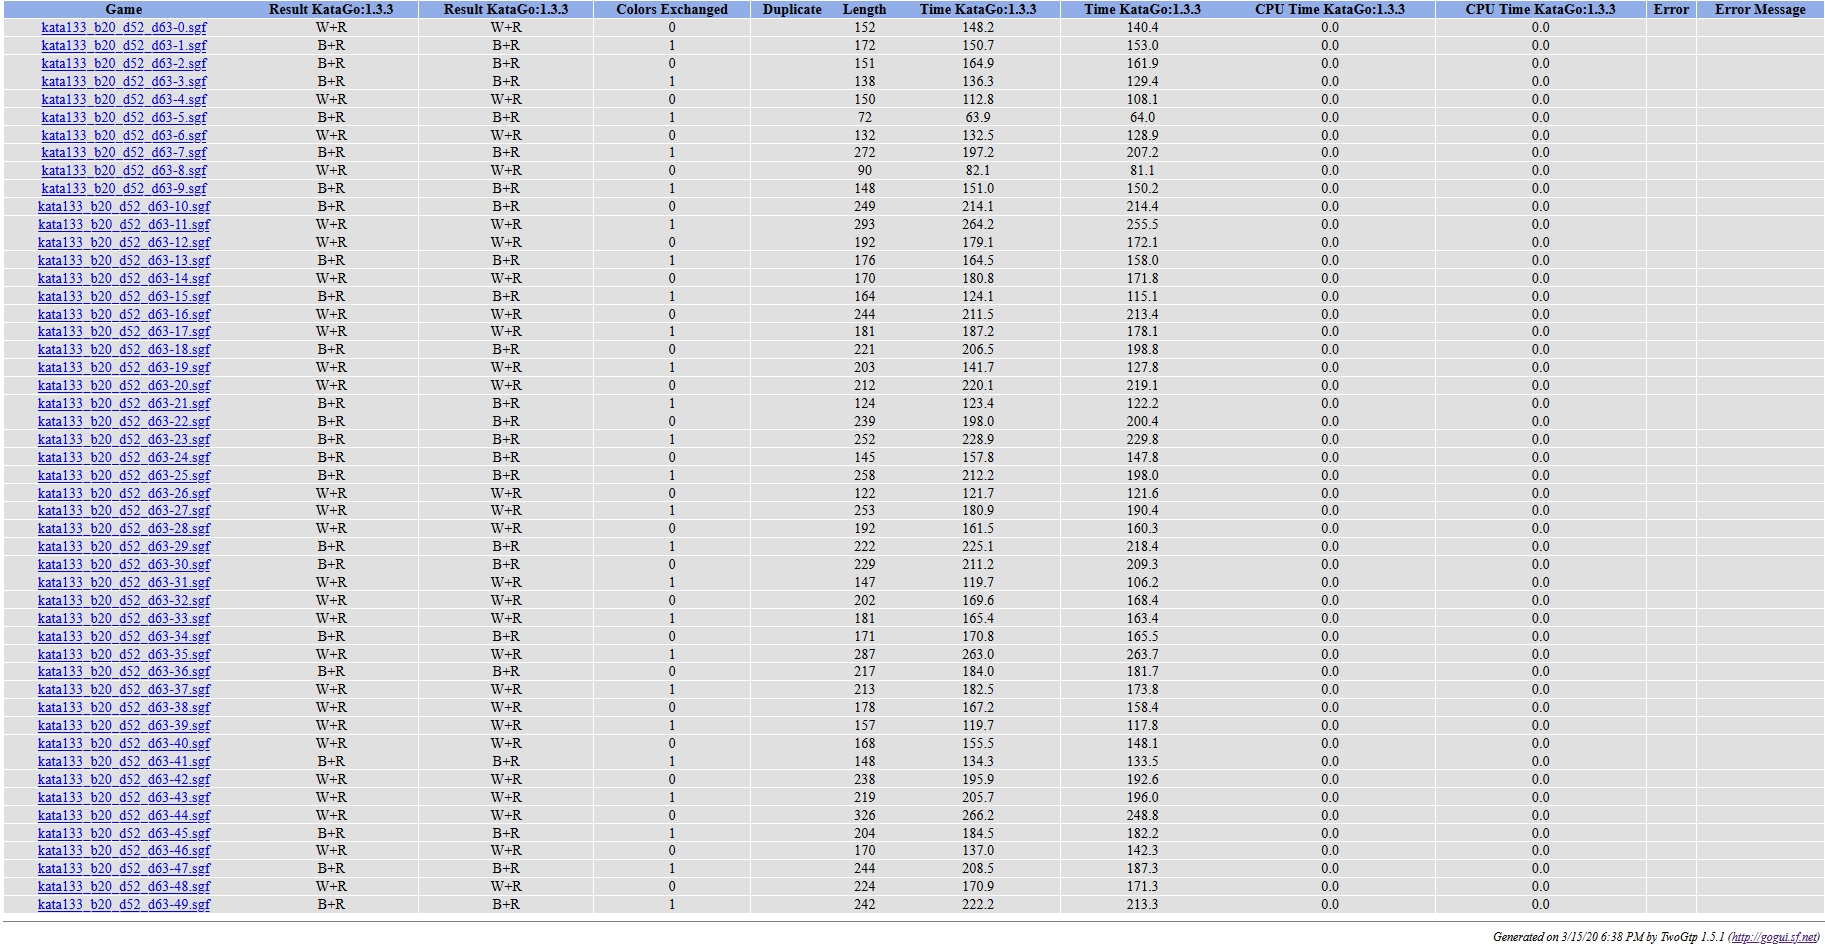Select length value 72 in game 5 row

point(865,118)
